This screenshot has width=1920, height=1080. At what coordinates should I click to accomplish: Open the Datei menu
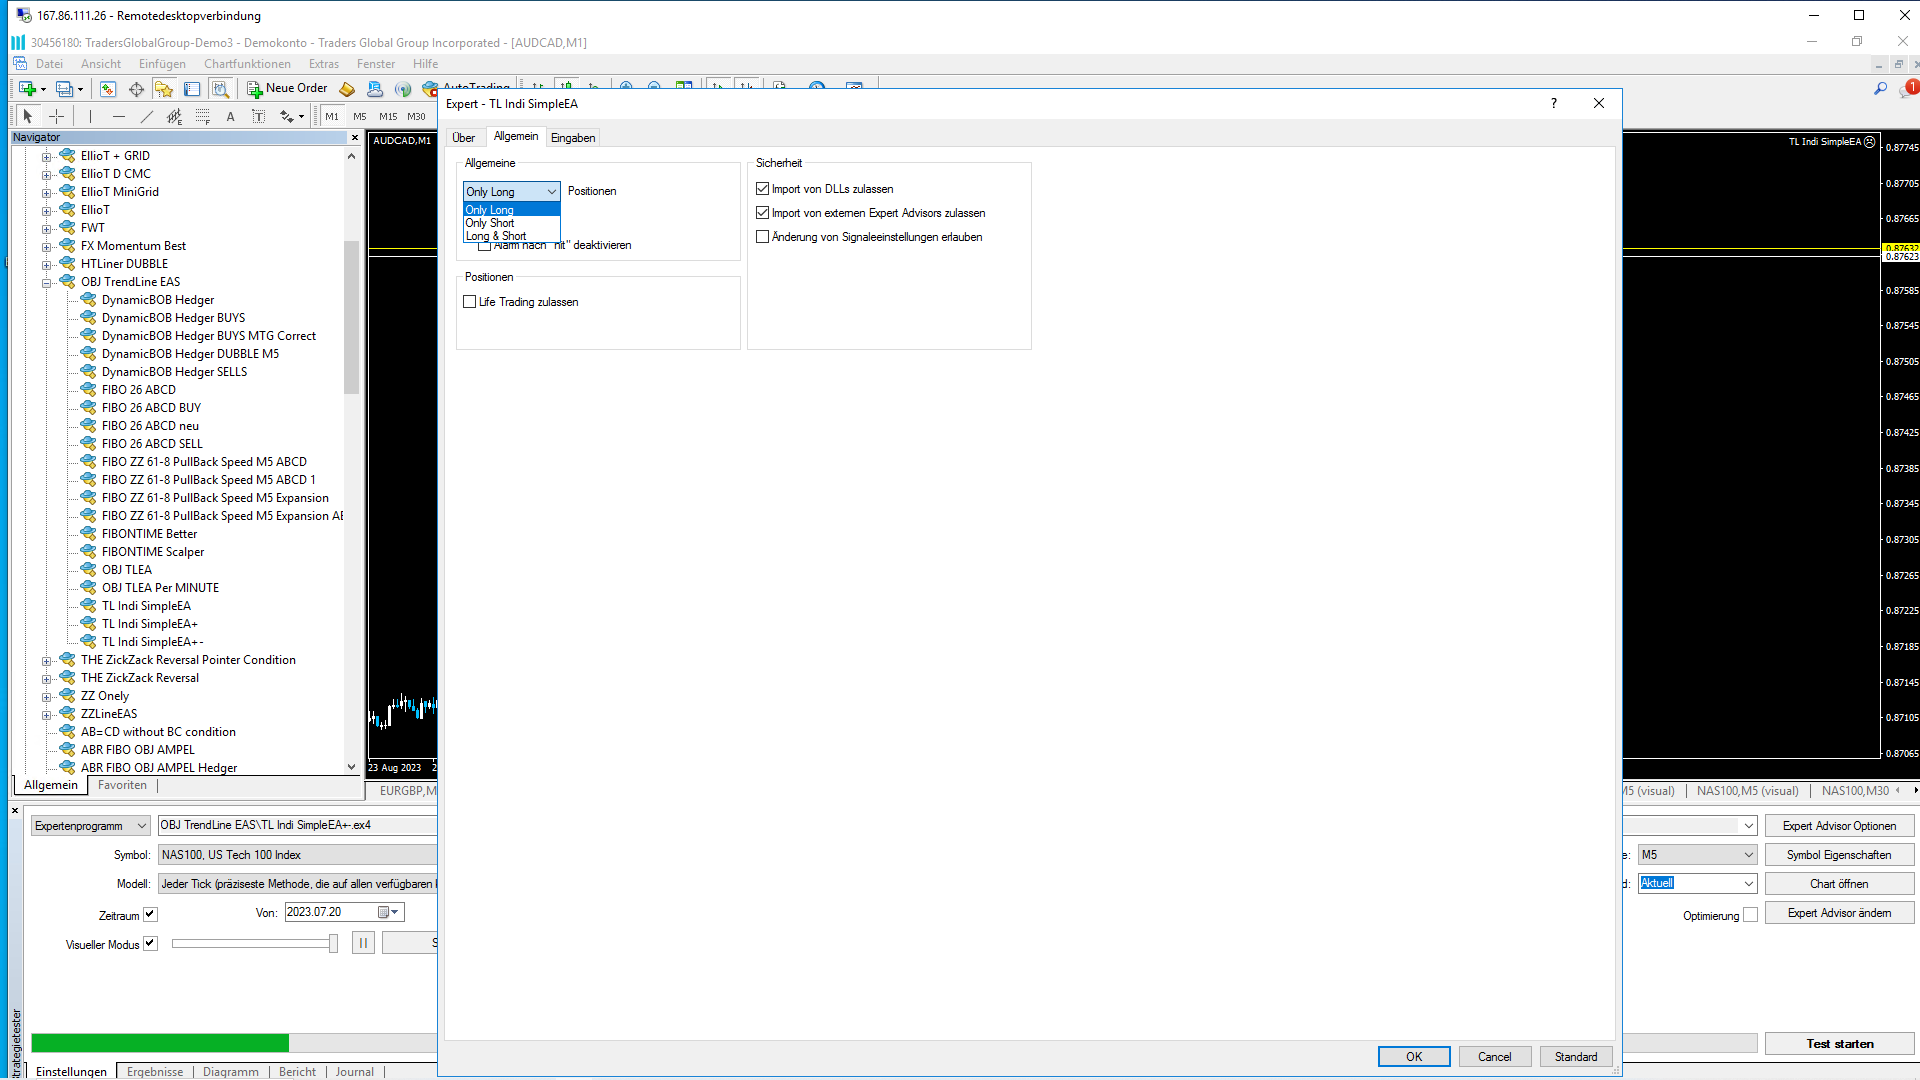(x=49, y=64)
